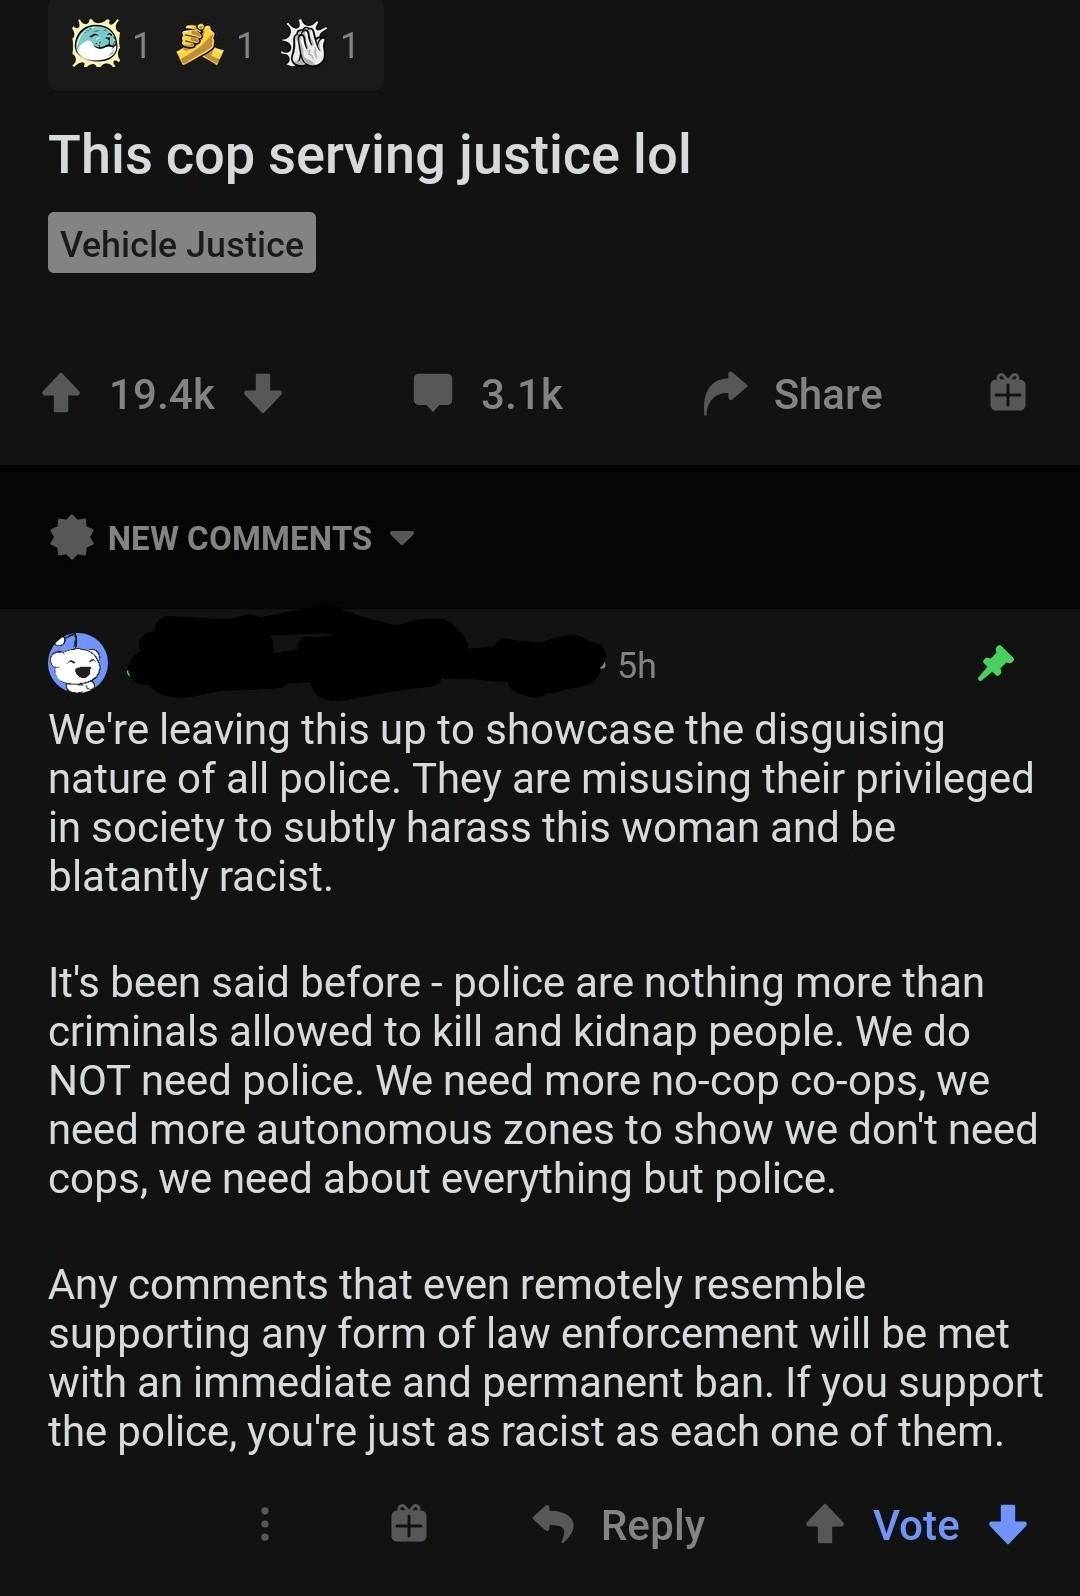Open the comment overflow menu (three dots)
Viewport: 1080px width, 1596px height.
pyautogui.click(x=264, y=1524)
